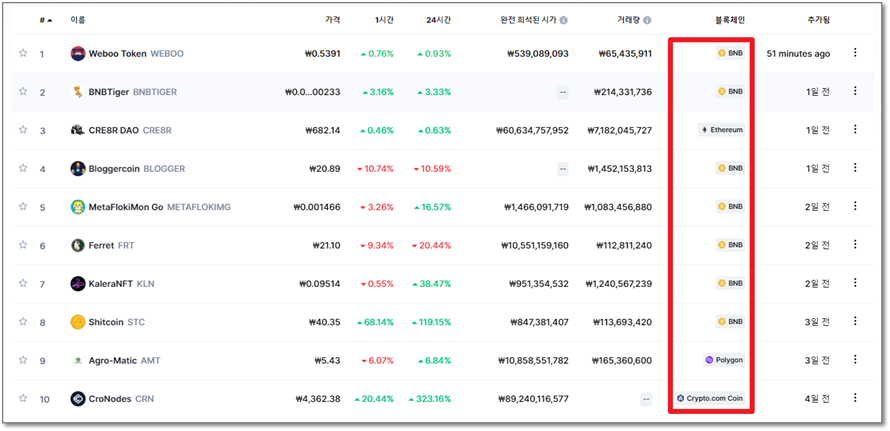This screenshot has width=890, height=431.
Task: Open the Bloggercoin BLOGGER page
Action: (137, 169)
